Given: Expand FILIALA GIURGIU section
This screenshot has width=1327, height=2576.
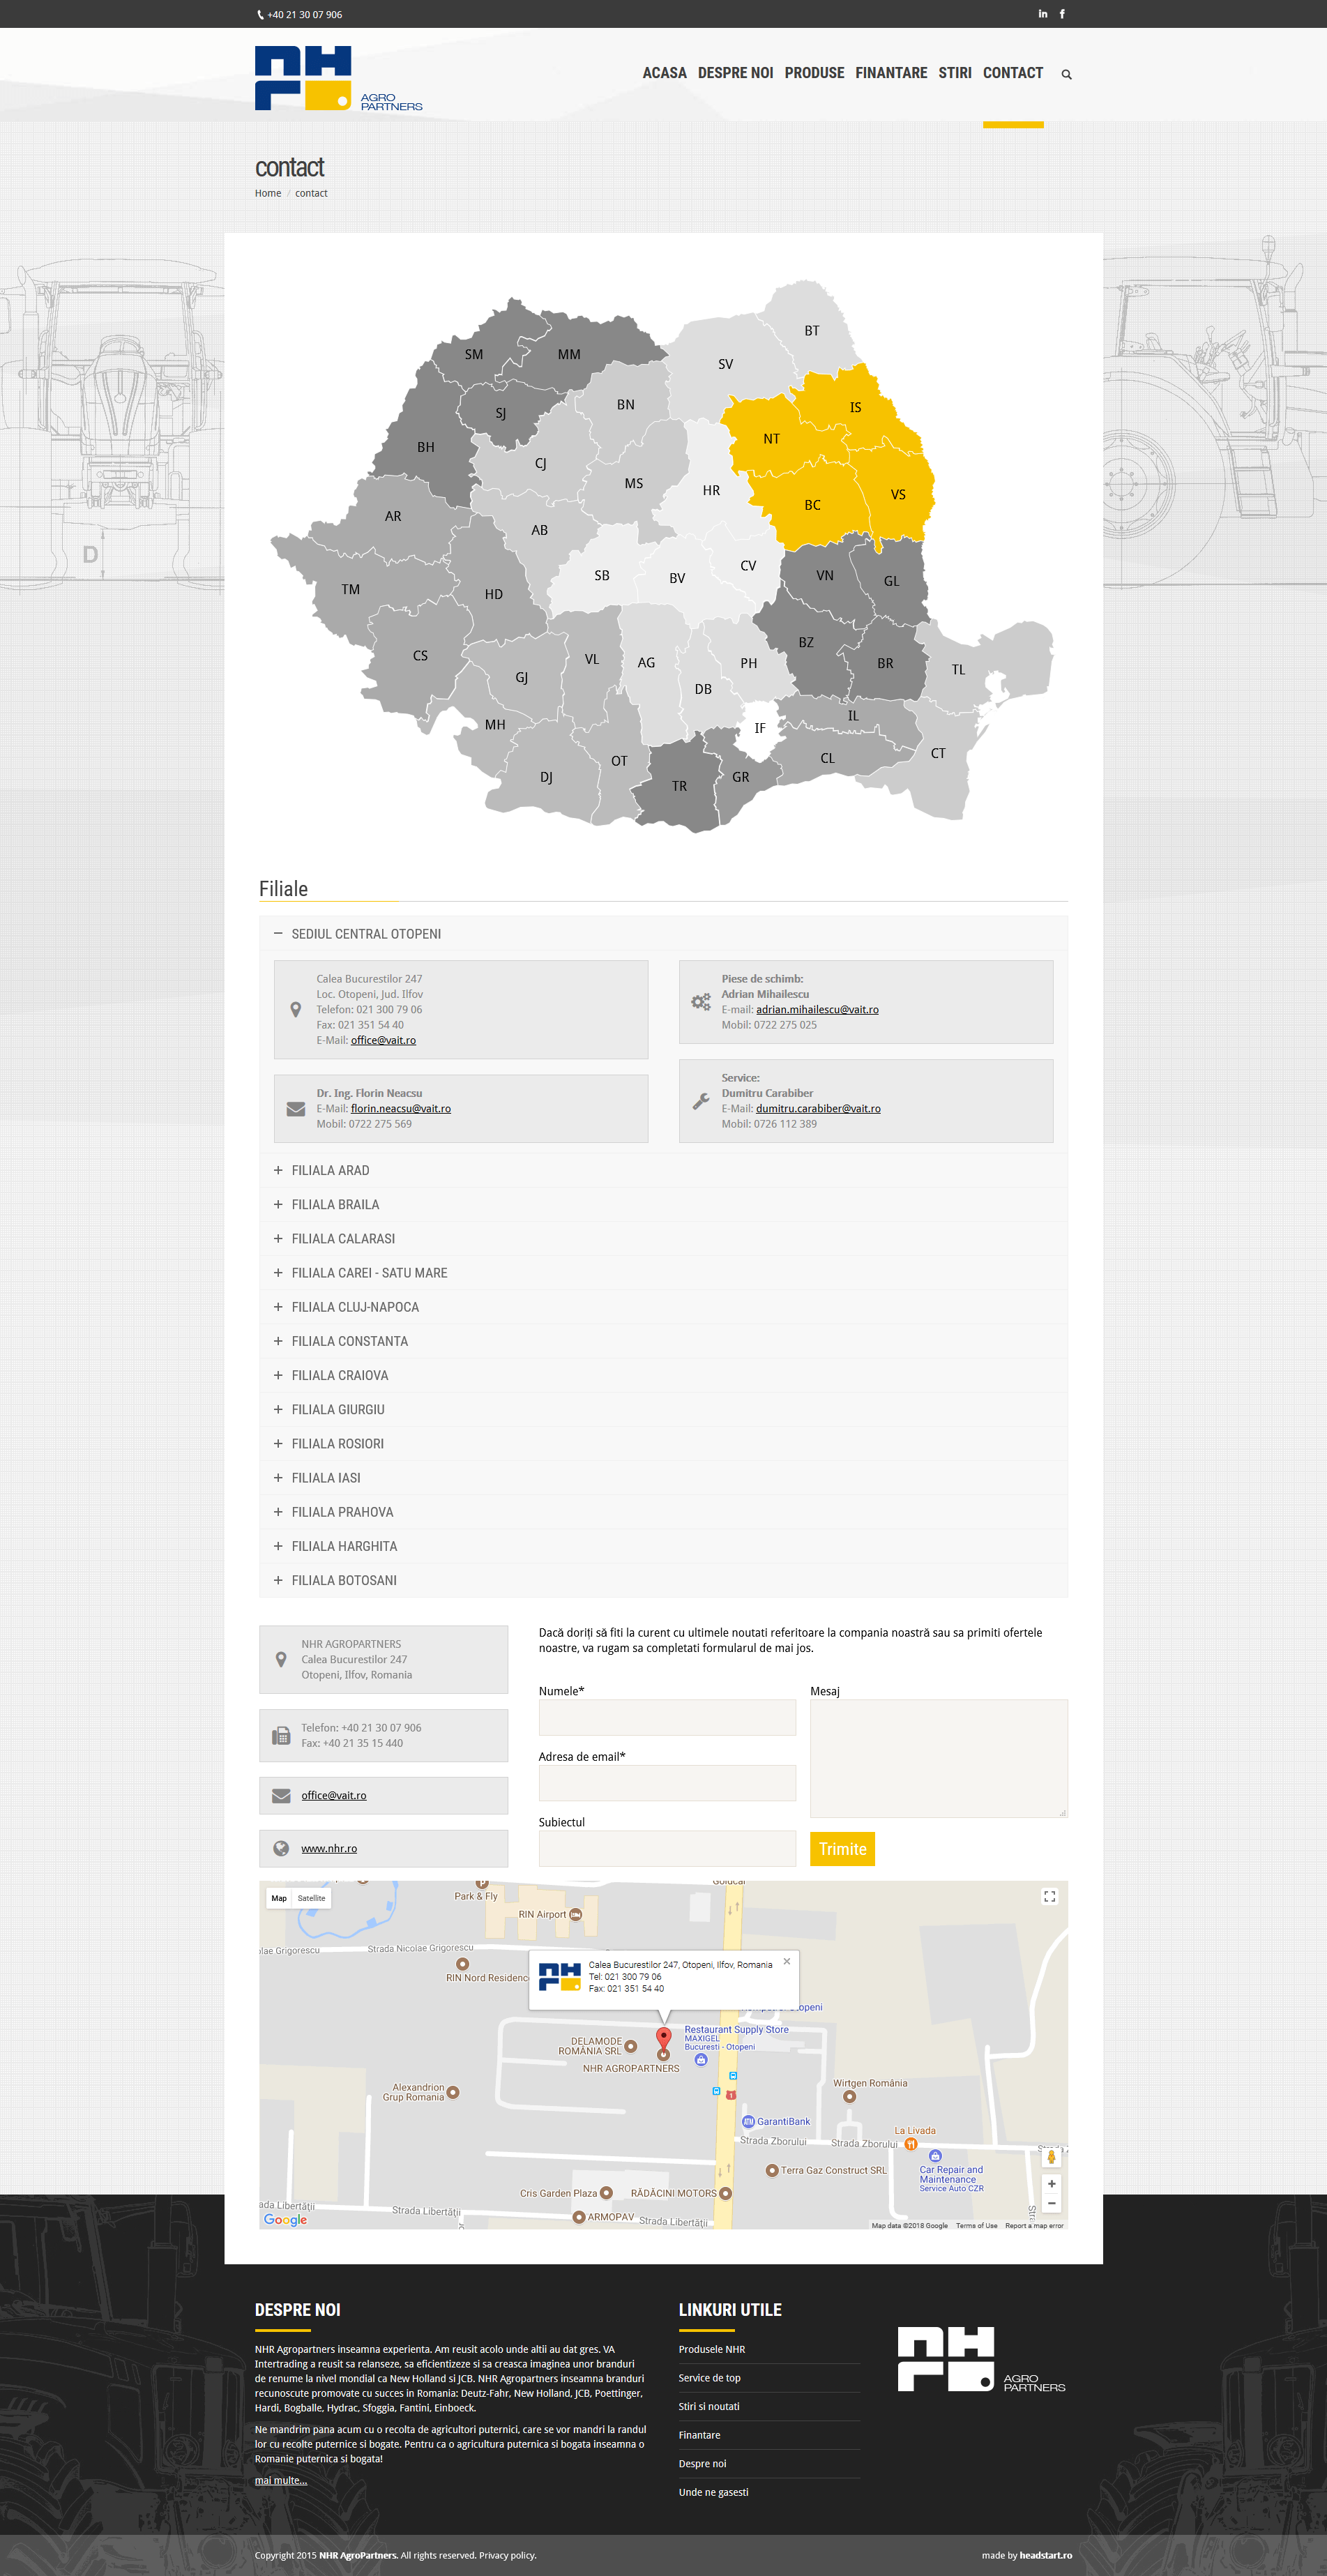Looking at the screenshot, I should point(663,1409).
